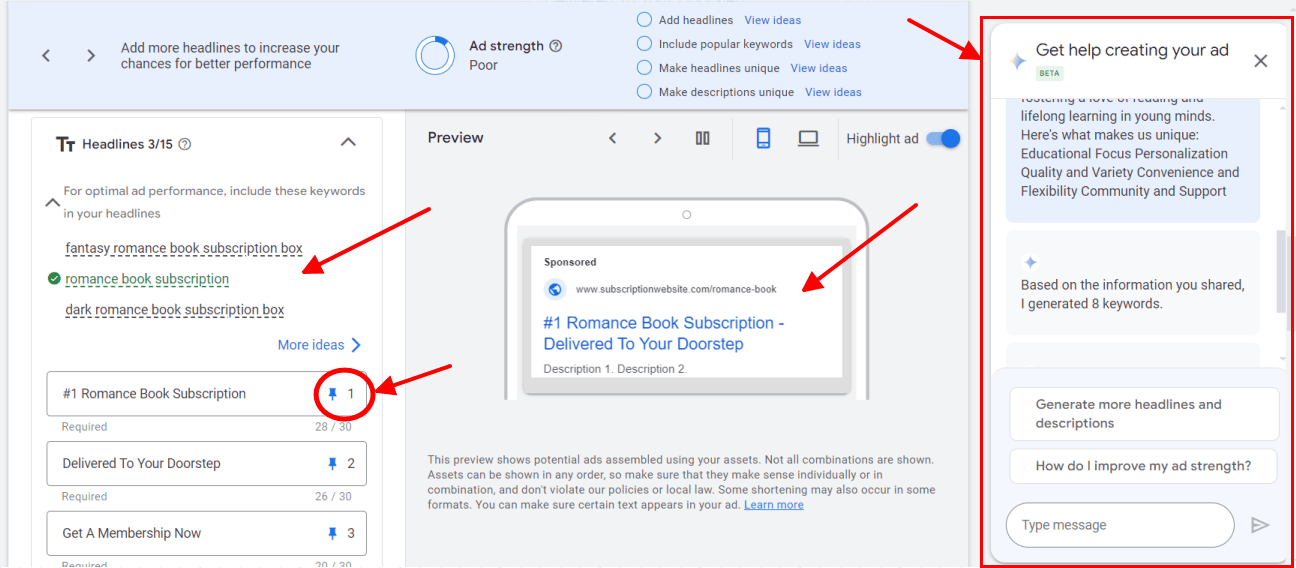View ideas for Include popular keywords

point(832,44)
